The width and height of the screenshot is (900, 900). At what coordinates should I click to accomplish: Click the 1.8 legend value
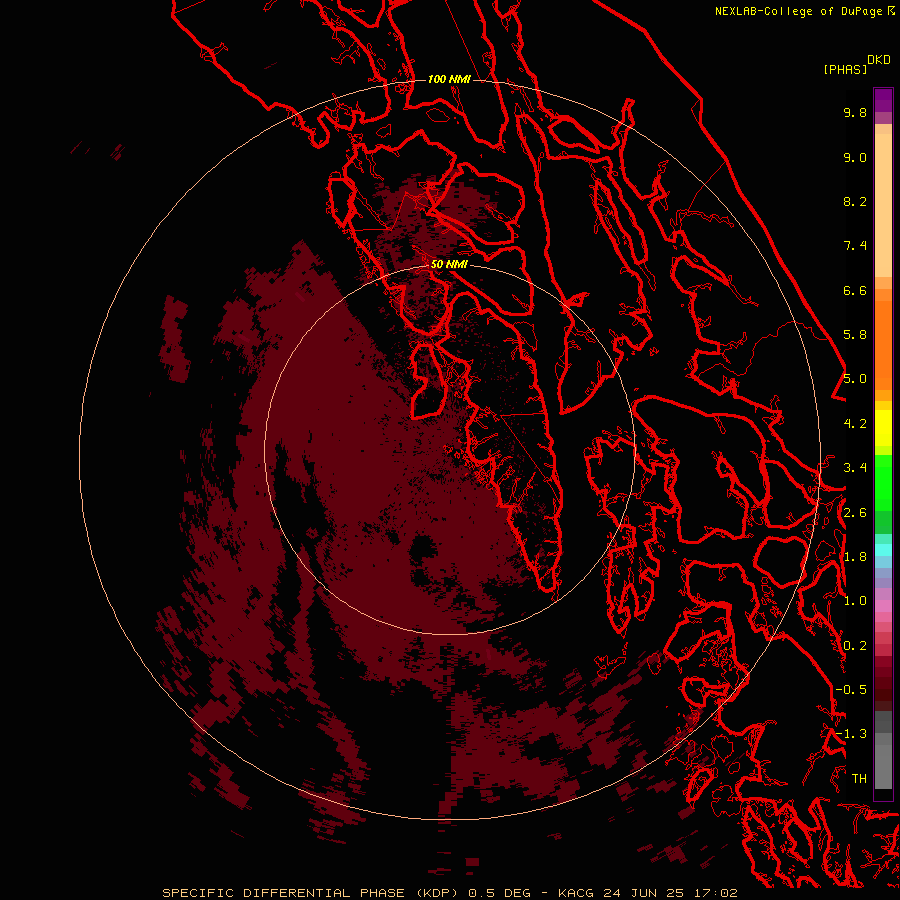point(855,557)
